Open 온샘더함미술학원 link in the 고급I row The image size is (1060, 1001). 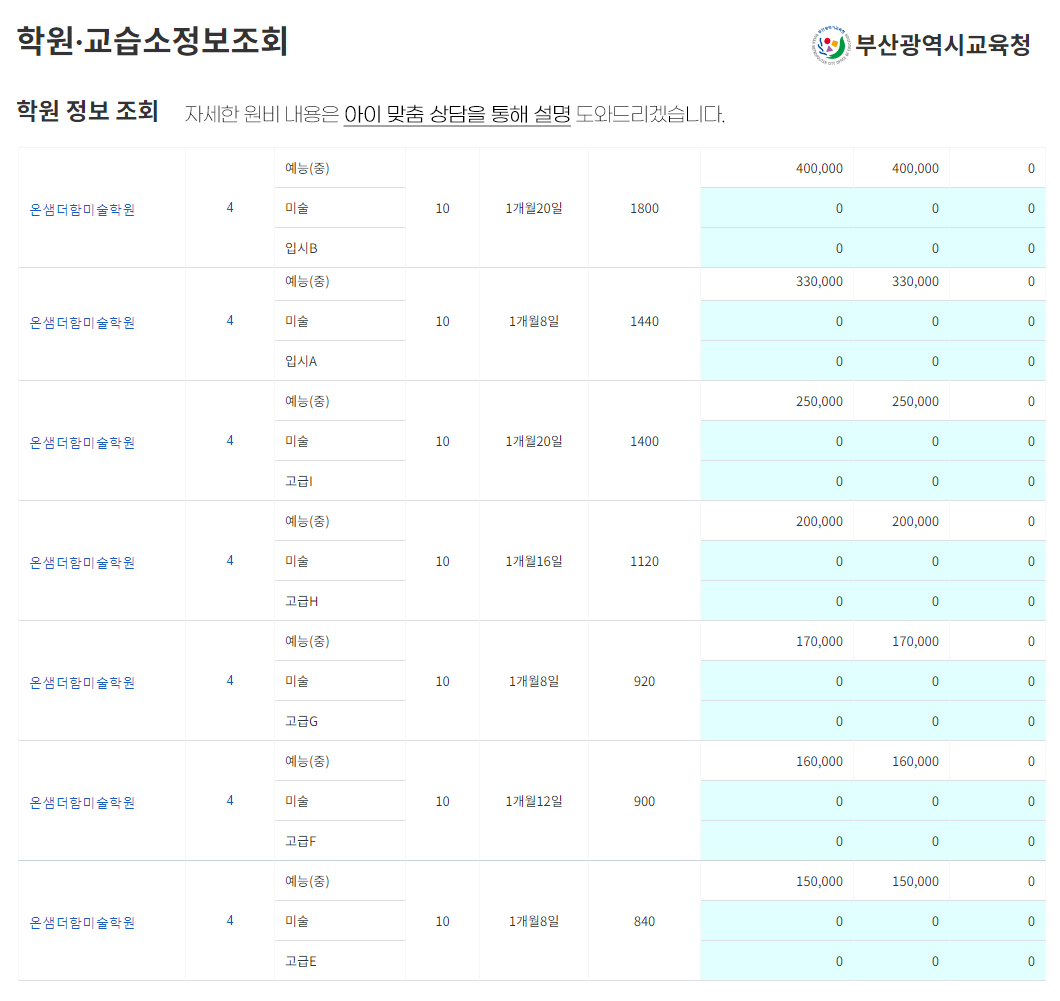pyautogui.click(x=82, y=442)
